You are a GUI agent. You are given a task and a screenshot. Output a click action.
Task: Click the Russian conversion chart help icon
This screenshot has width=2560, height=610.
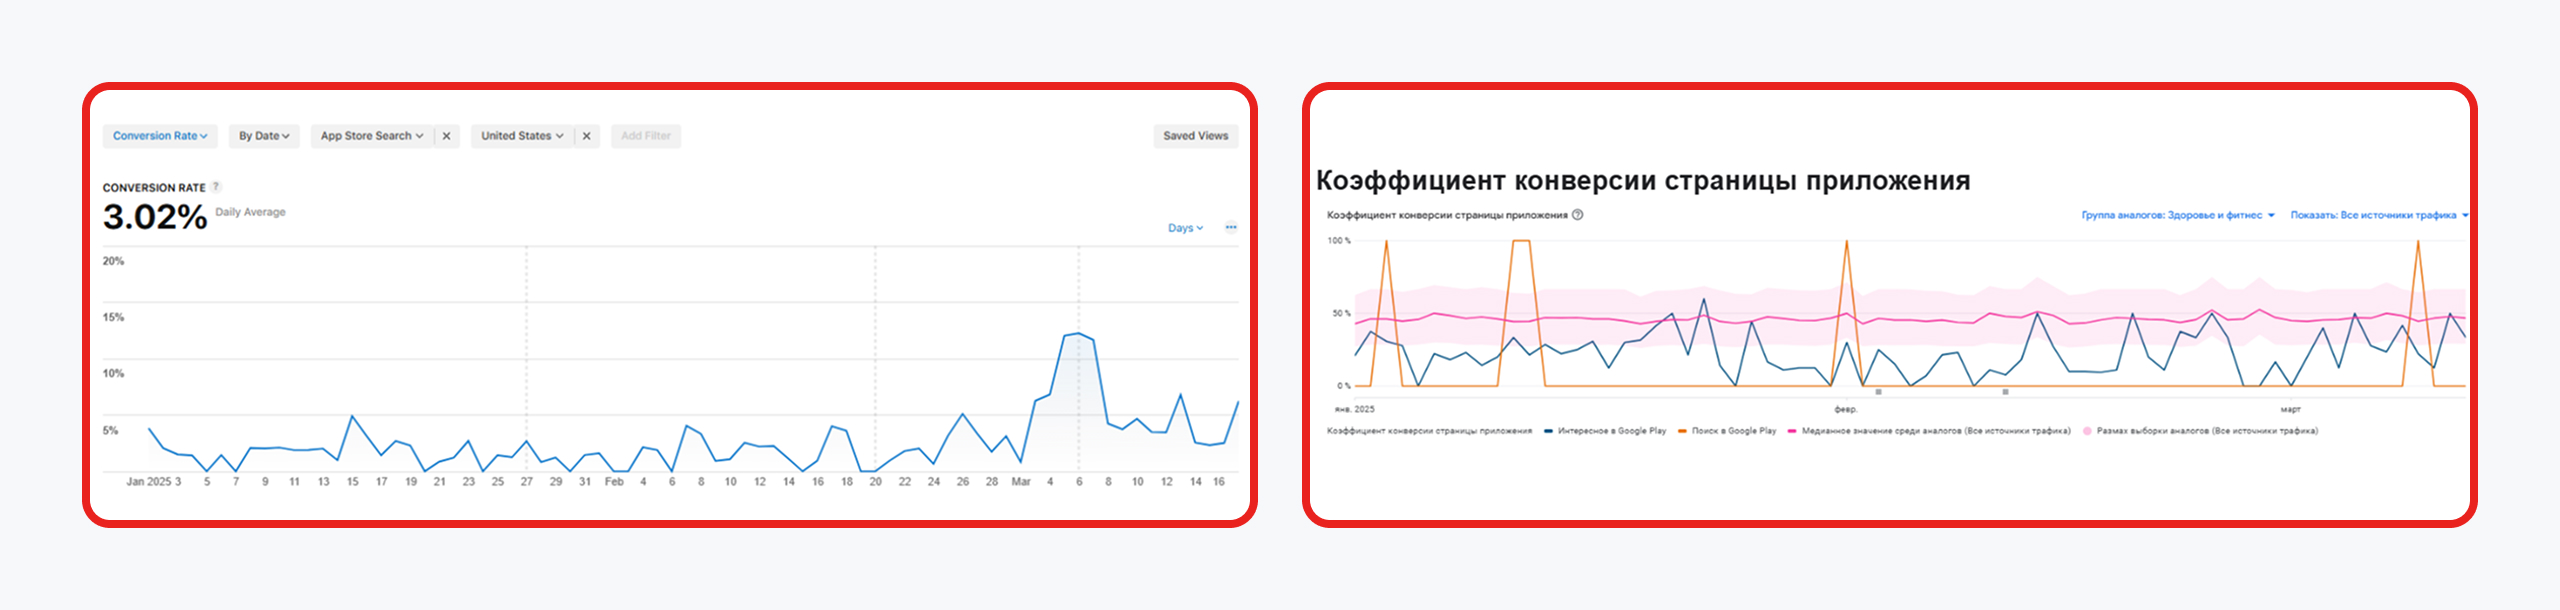[x=1577, y=215]
